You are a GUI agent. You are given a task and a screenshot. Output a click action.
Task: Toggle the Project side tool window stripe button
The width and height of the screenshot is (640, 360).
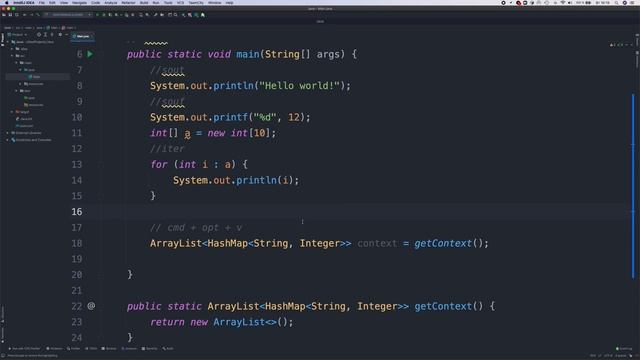tap(2, 39)
